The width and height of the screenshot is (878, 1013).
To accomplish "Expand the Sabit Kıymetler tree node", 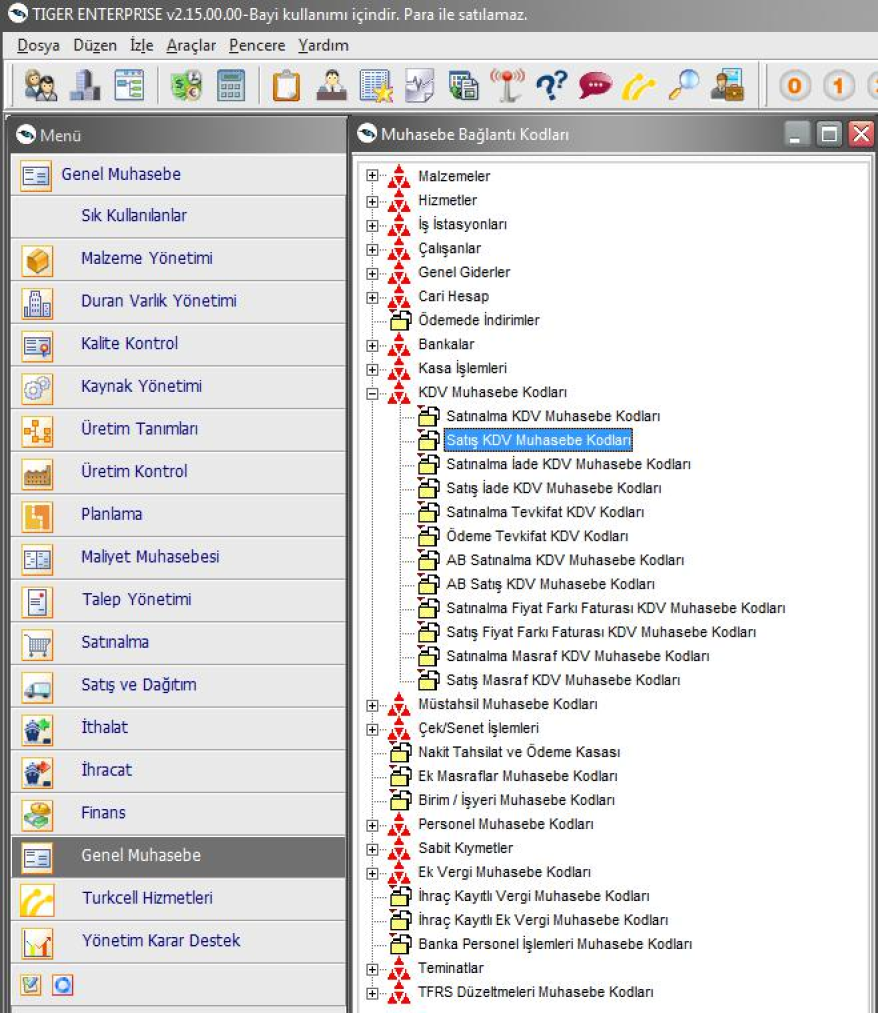I will pos(372,850).
